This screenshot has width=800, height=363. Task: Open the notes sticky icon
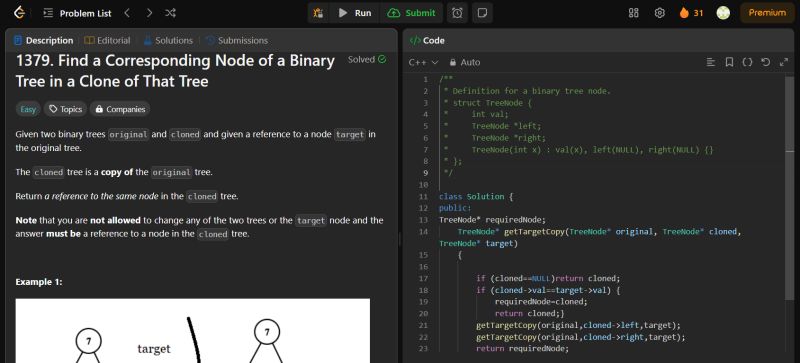pyautogui.click(x=482, y=13)
